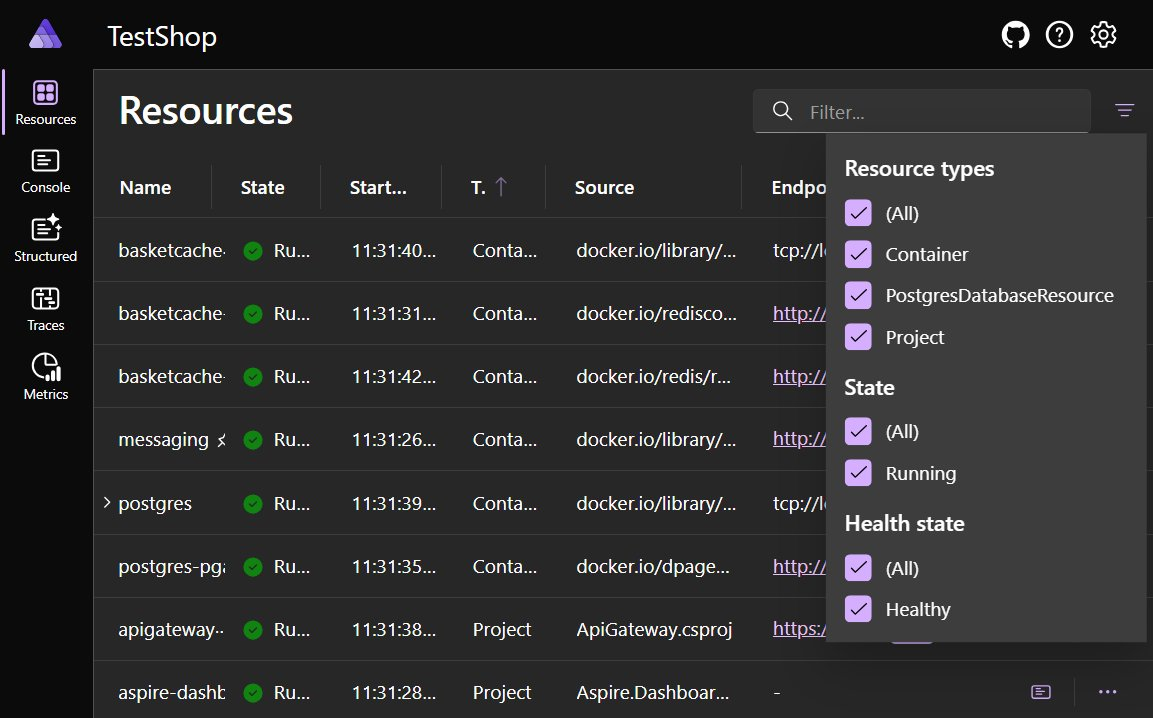The image size is (1153, 718).
Task: Open the dashboard settings gear
Action: [x=1103, y=33]
